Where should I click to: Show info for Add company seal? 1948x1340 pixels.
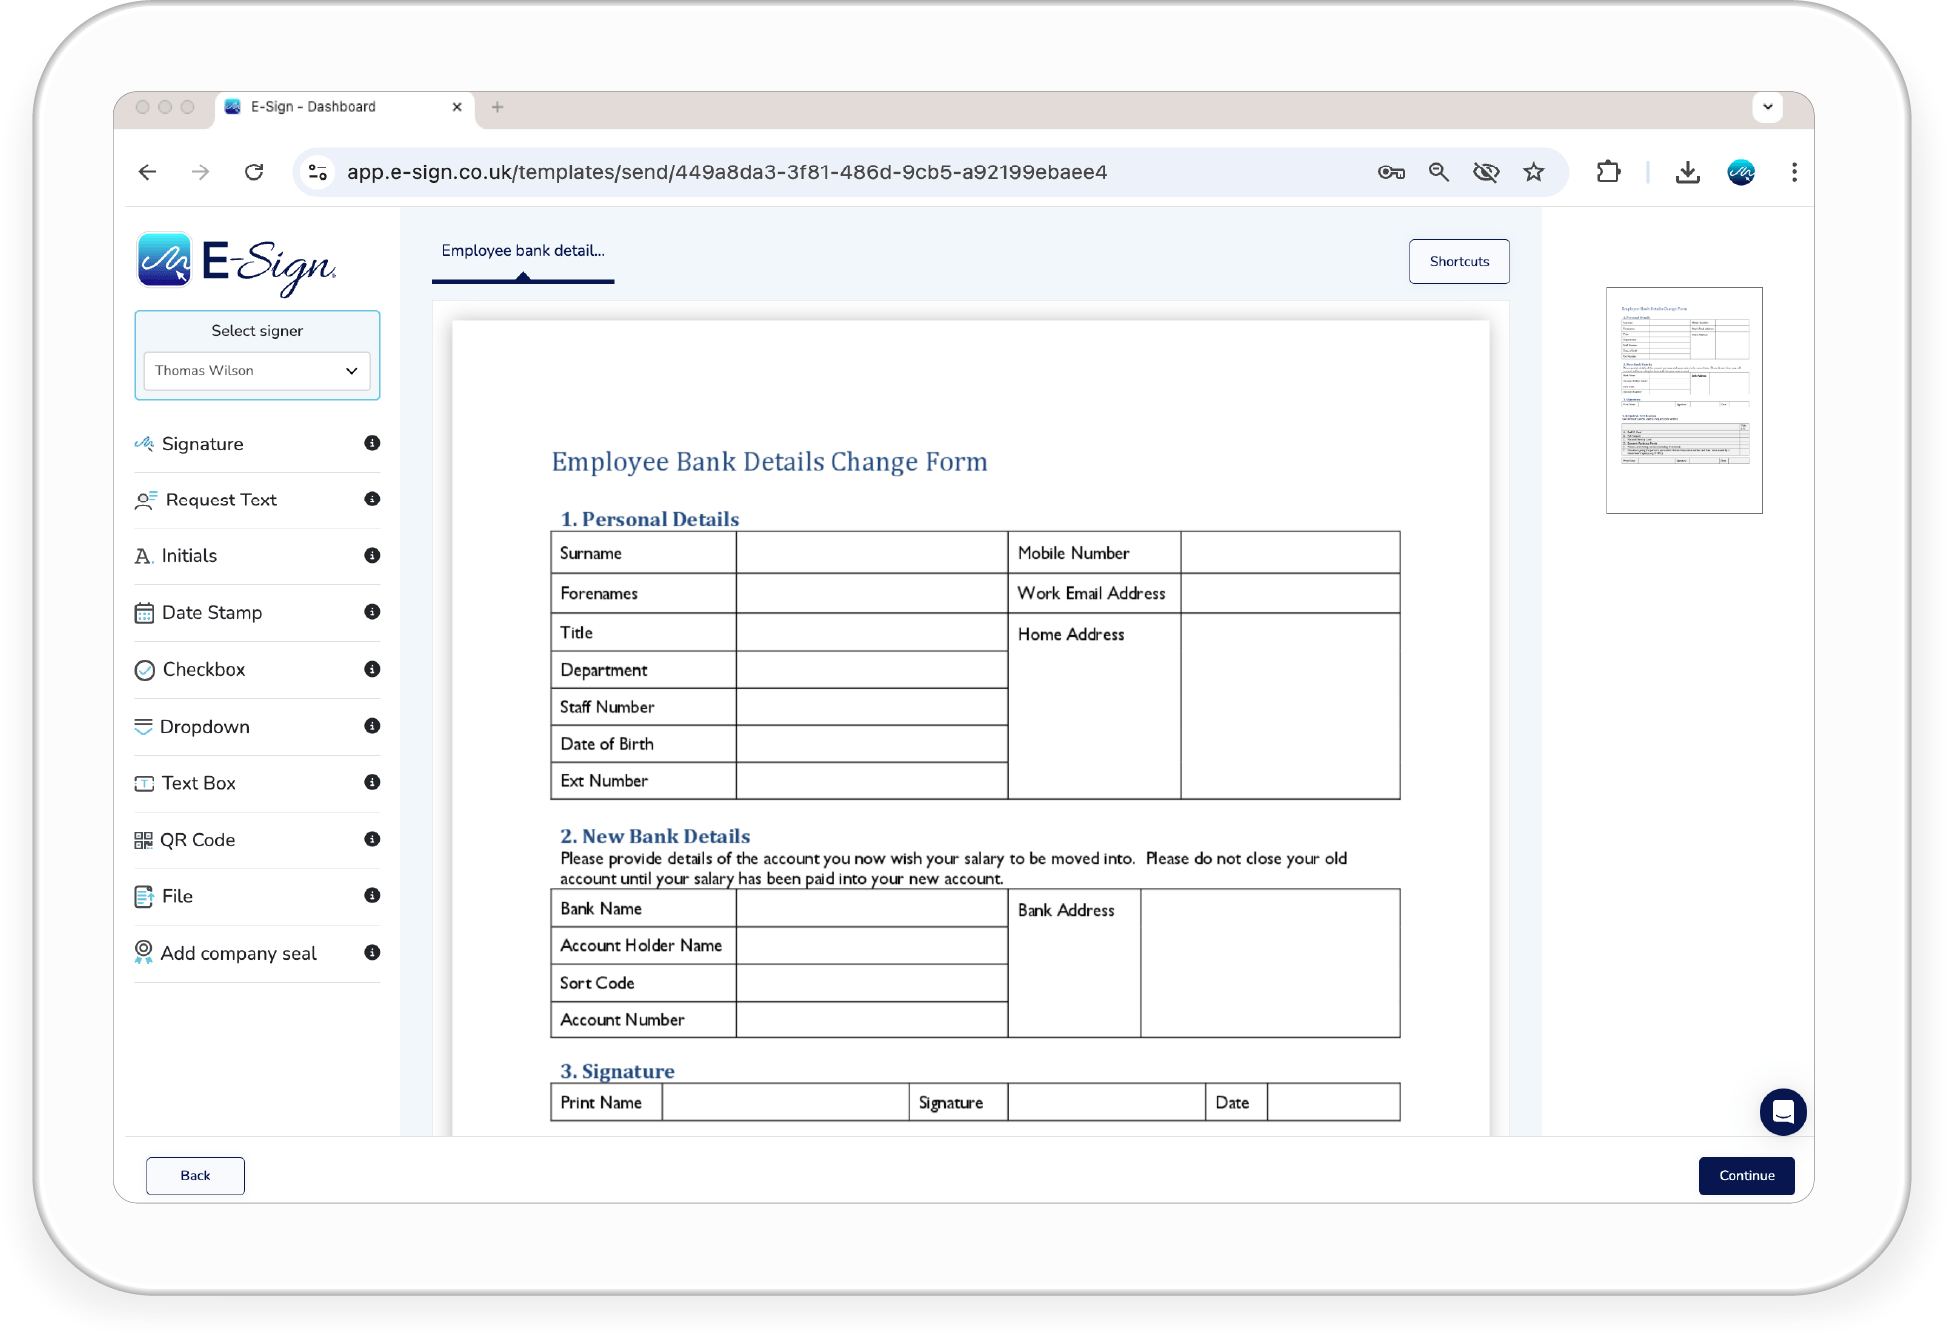click(x=372, y=952)
